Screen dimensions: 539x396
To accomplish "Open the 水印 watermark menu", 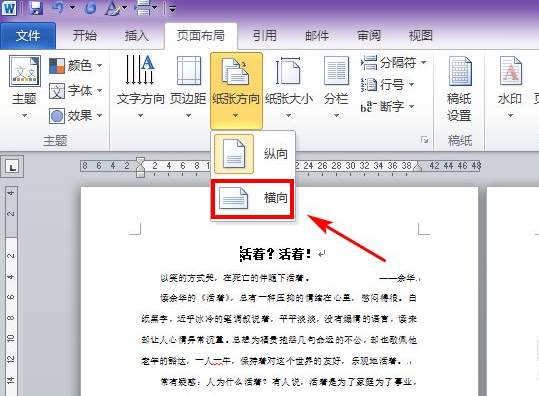I will click(x=510, y=87).
